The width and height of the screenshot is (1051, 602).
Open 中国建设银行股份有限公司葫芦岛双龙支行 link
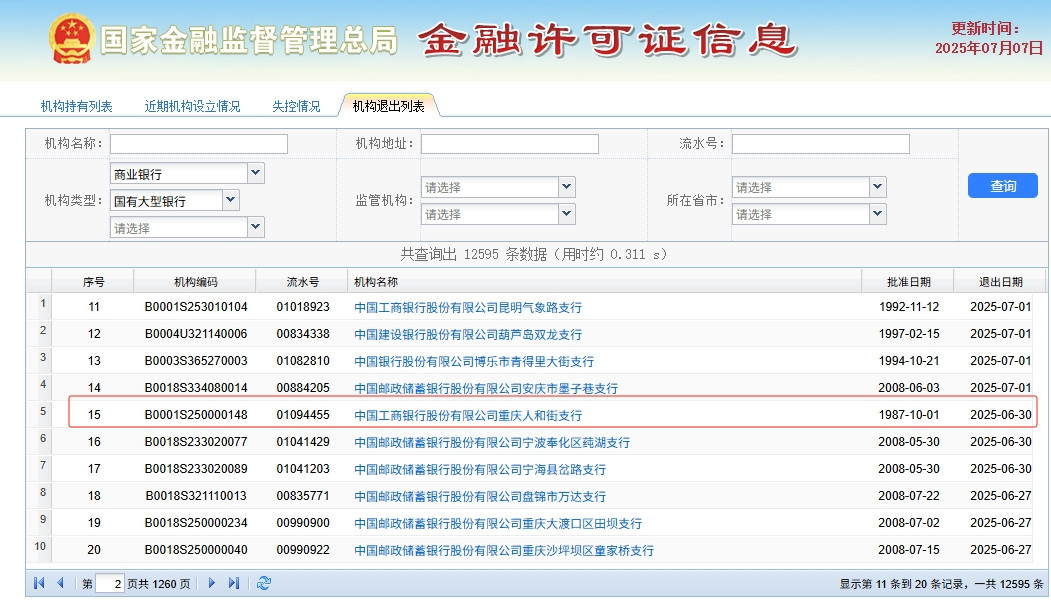click(468, 335)
